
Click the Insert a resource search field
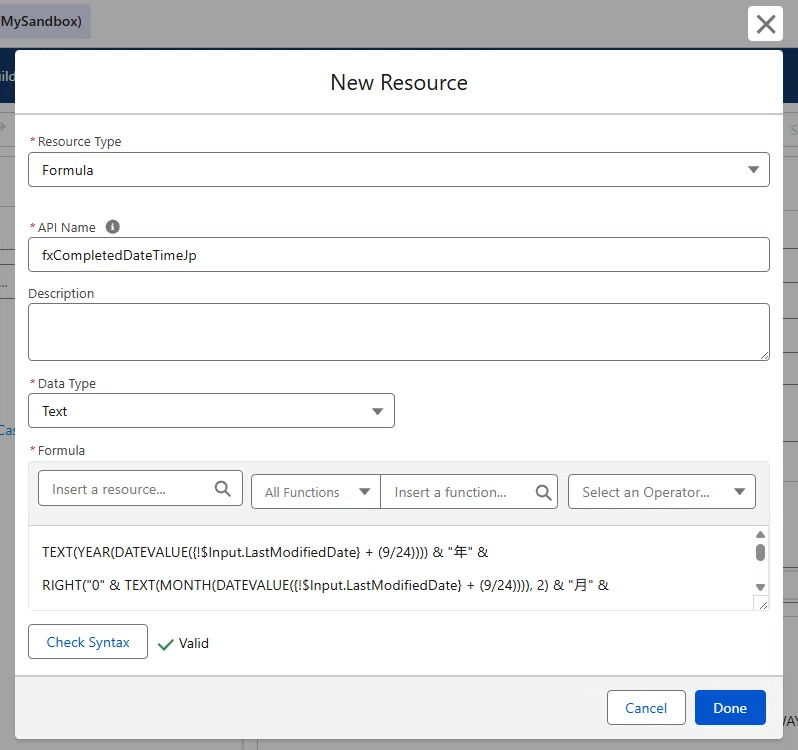[x=140, y=488]
